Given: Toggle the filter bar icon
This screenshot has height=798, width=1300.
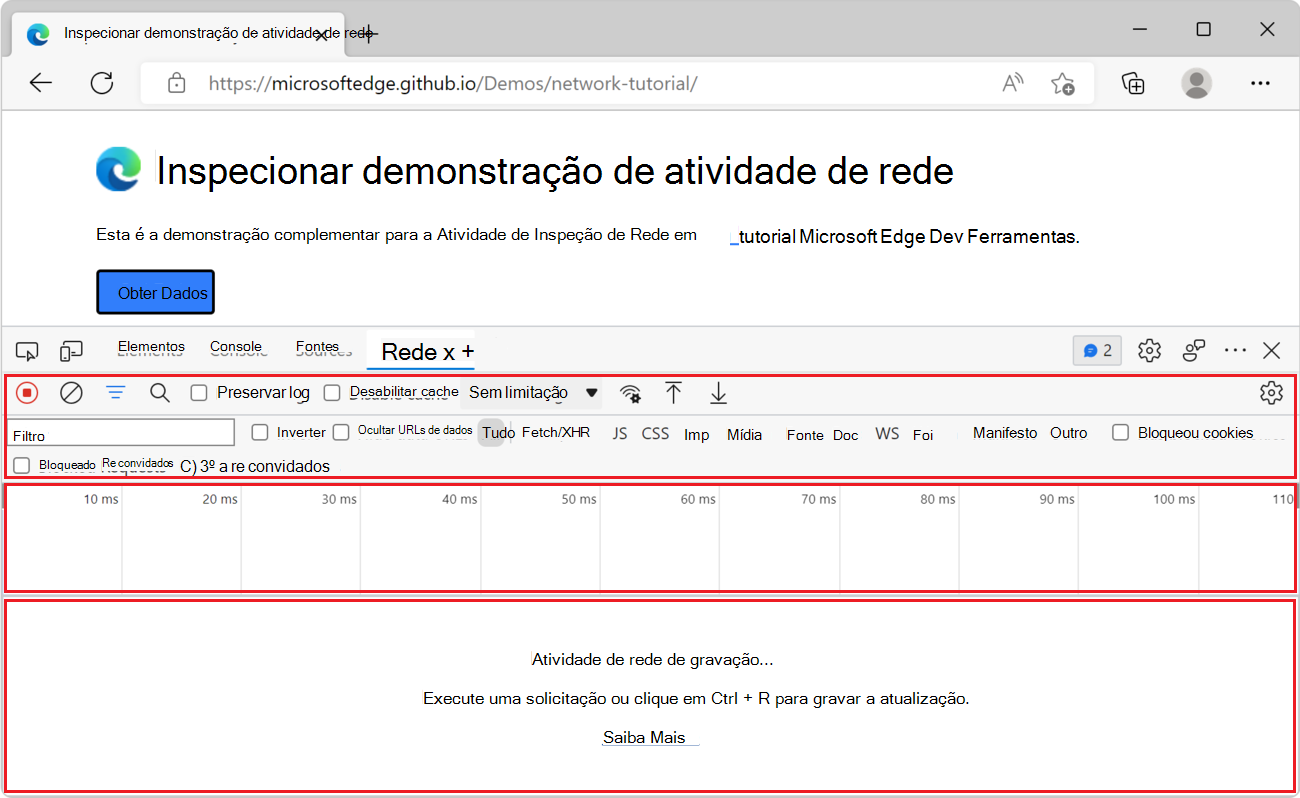Looking at the screenshot, I should coord(116,393).
